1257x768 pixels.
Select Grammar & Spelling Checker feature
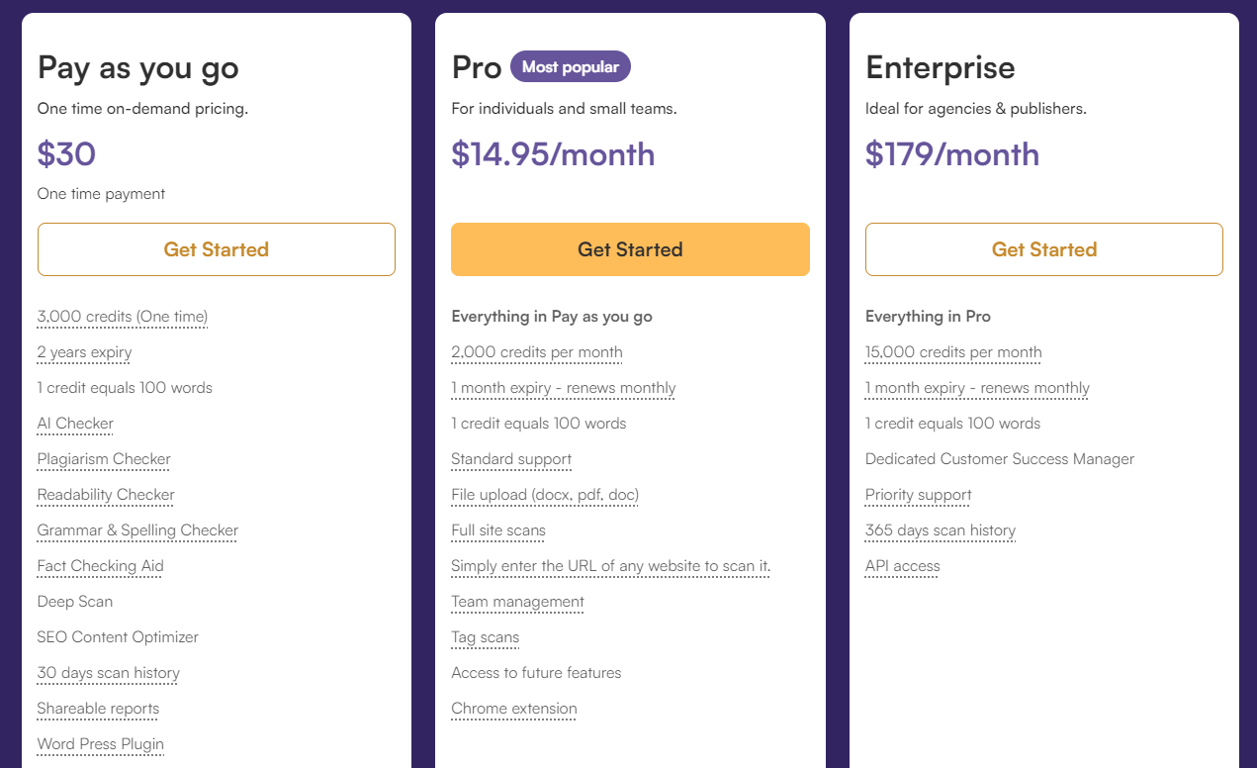(x=137, y=530)
